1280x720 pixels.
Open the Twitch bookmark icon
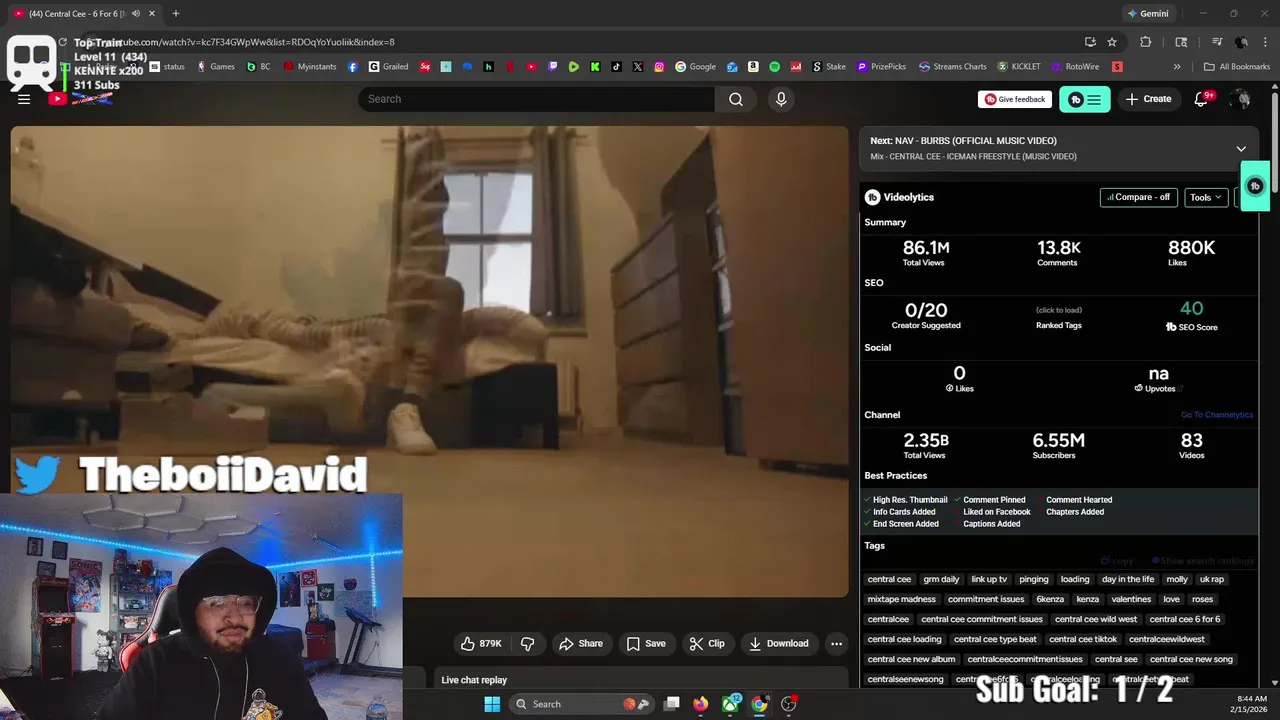(x=553, y=67)
